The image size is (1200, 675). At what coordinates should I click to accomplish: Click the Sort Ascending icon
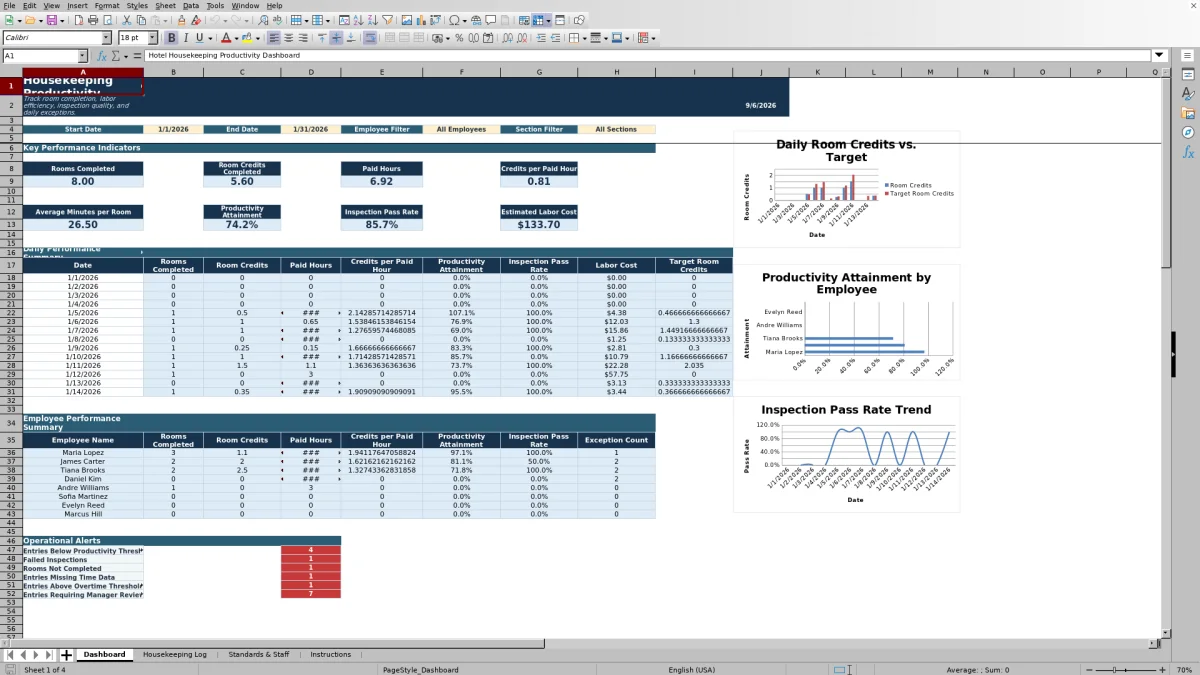[x=357, y=20]
